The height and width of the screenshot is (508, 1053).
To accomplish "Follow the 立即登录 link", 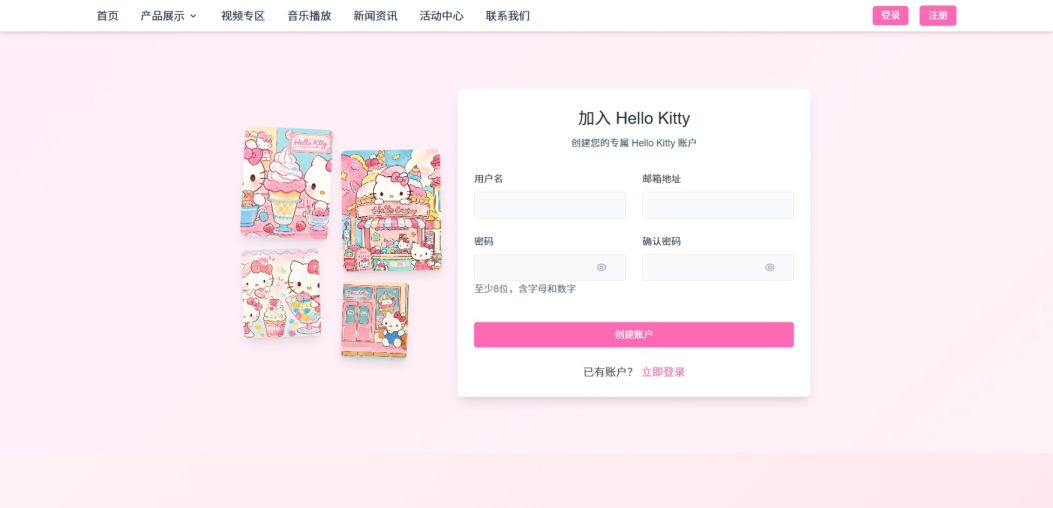I will [663, 372].
